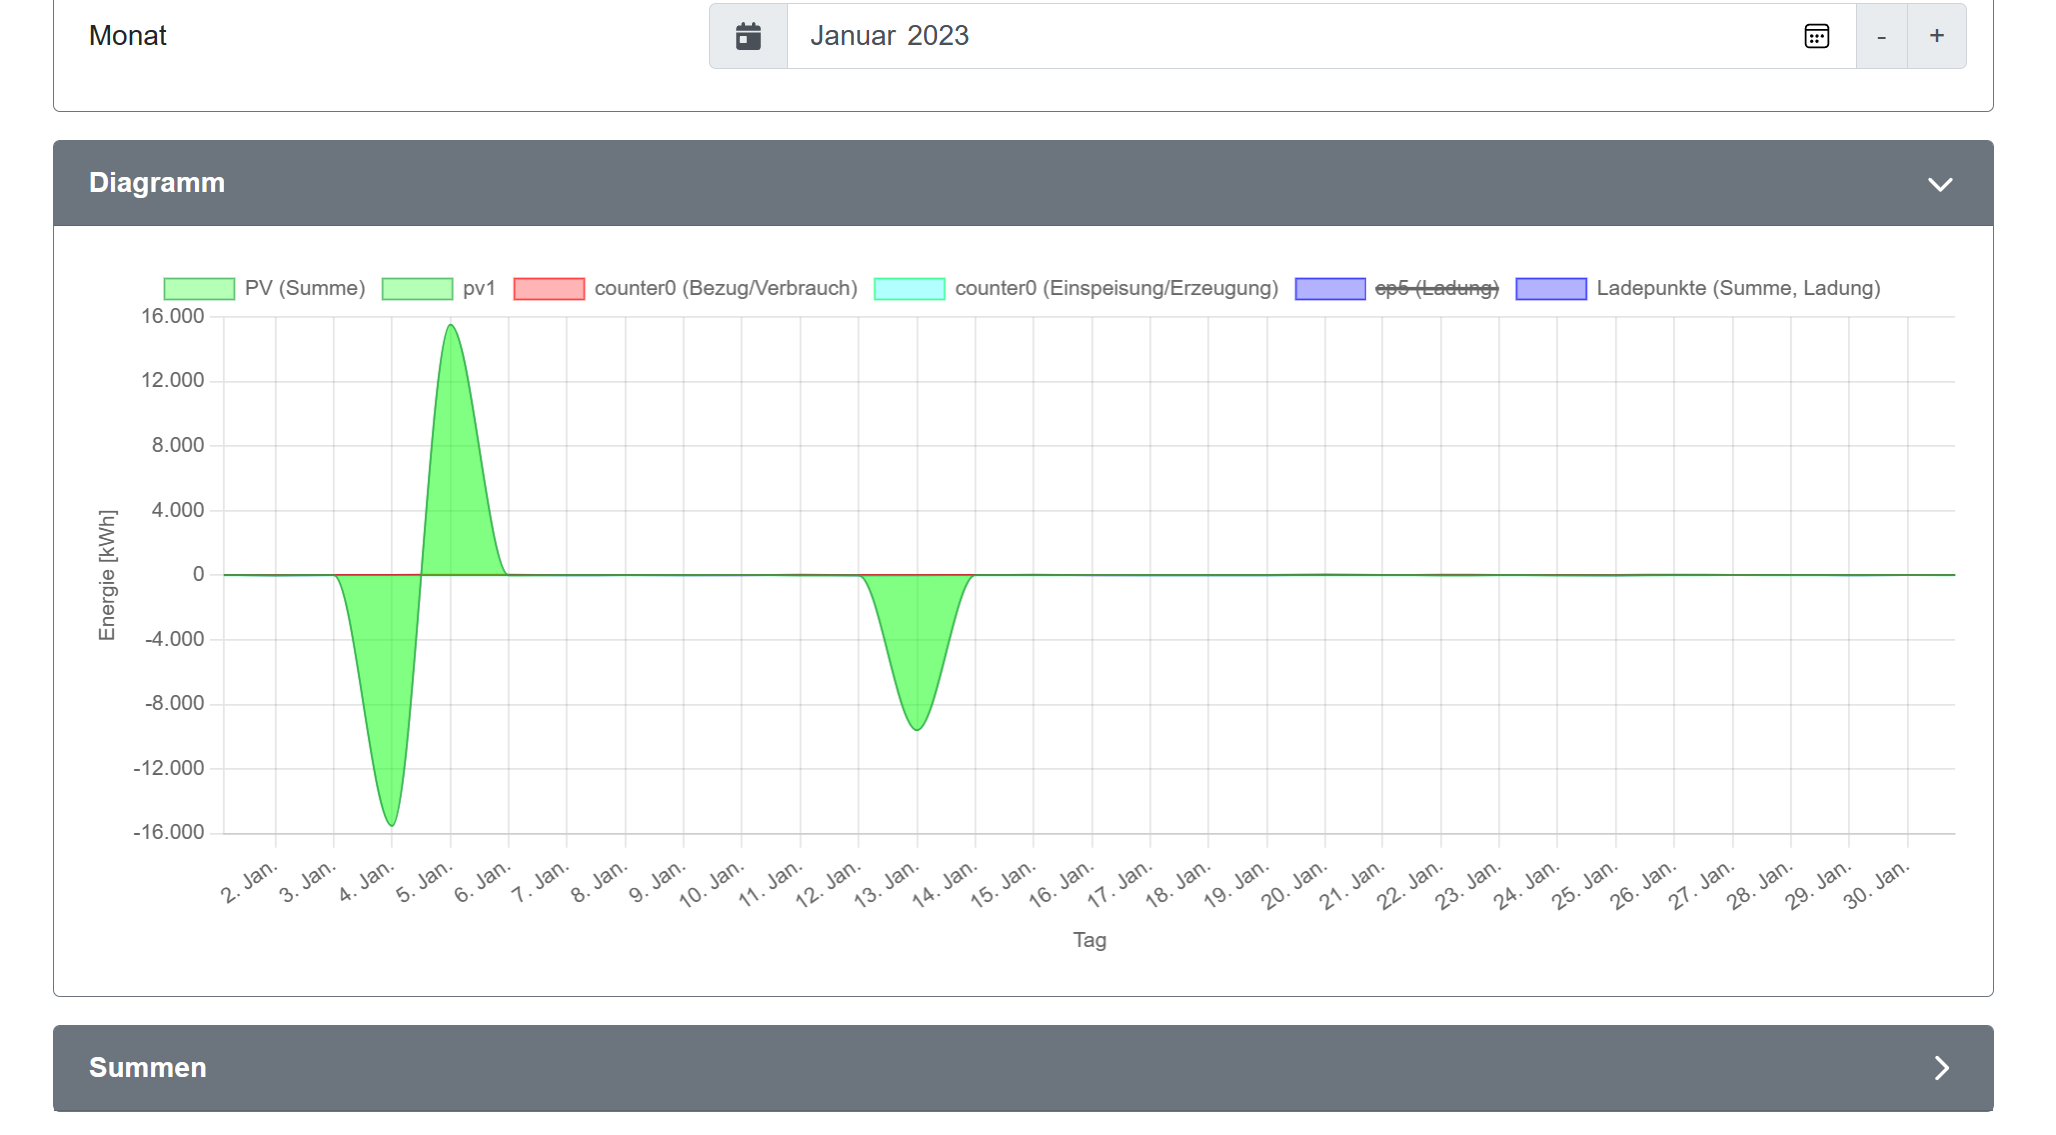This screenshot has width=2056, height=1135.
Task: Go to next month with the plus button
Action: click(1937, 37)
